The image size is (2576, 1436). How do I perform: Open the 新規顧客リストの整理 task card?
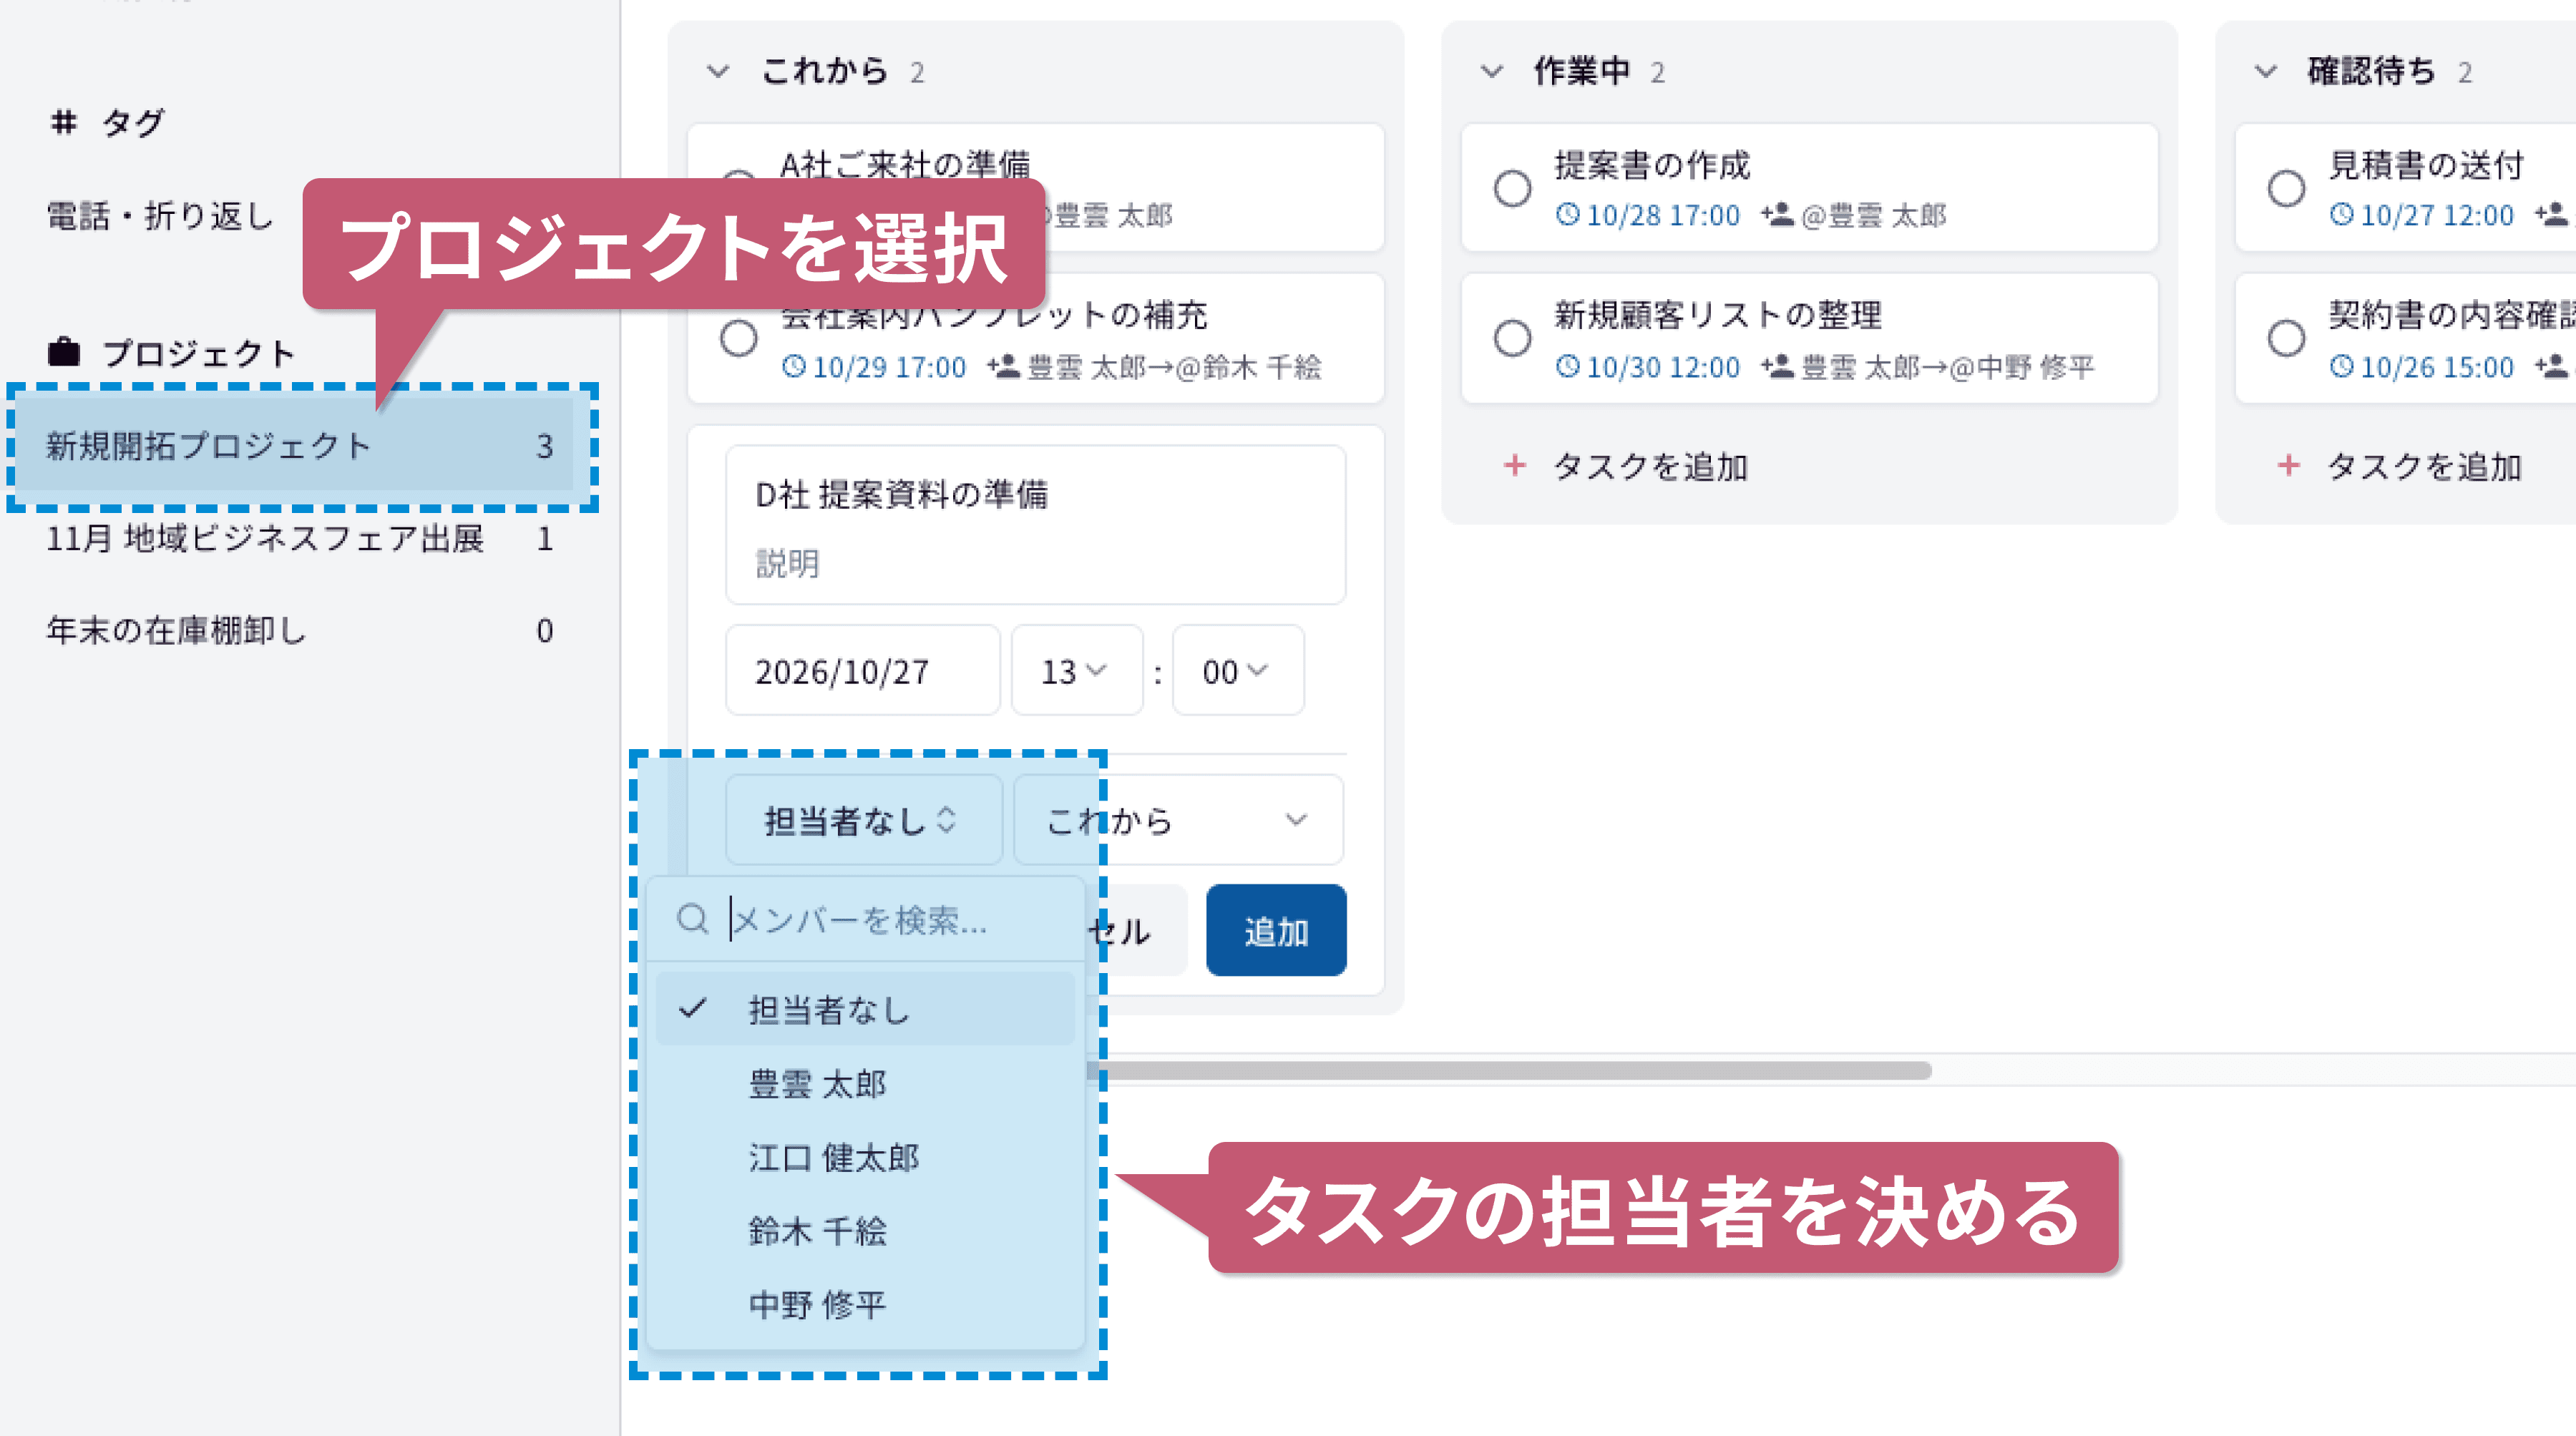1809,338
